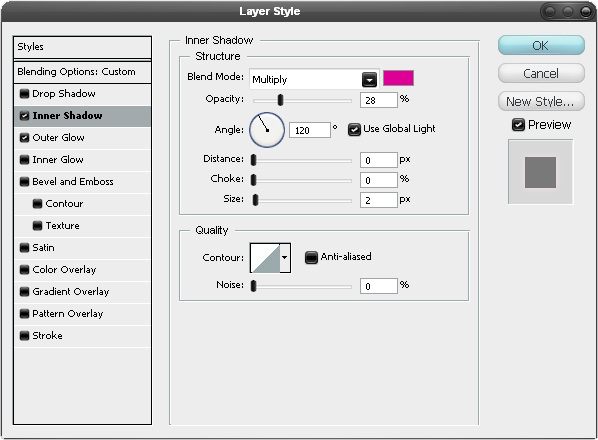
Task: Toggle the Outer Glow checkbox
Action: (24, 138)
